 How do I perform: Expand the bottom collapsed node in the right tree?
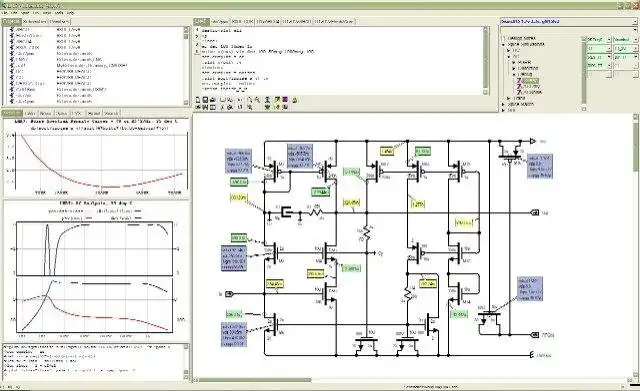pyautogui.click(x=503, y=110)
